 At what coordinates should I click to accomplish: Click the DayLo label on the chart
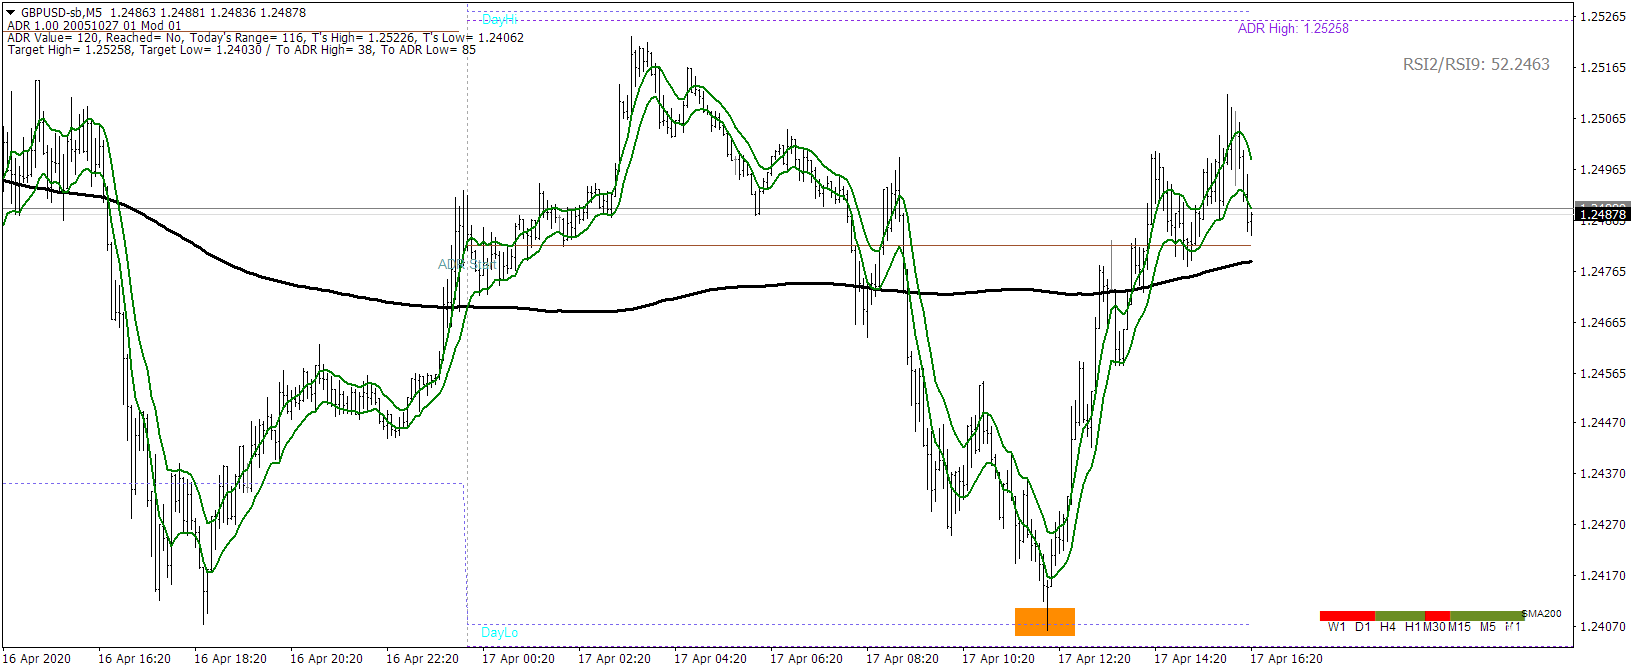pos(499,632)
